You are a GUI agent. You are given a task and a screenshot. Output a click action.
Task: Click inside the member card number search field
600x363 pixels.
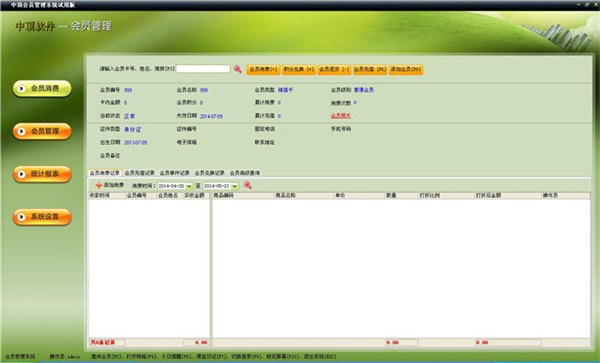203,69
